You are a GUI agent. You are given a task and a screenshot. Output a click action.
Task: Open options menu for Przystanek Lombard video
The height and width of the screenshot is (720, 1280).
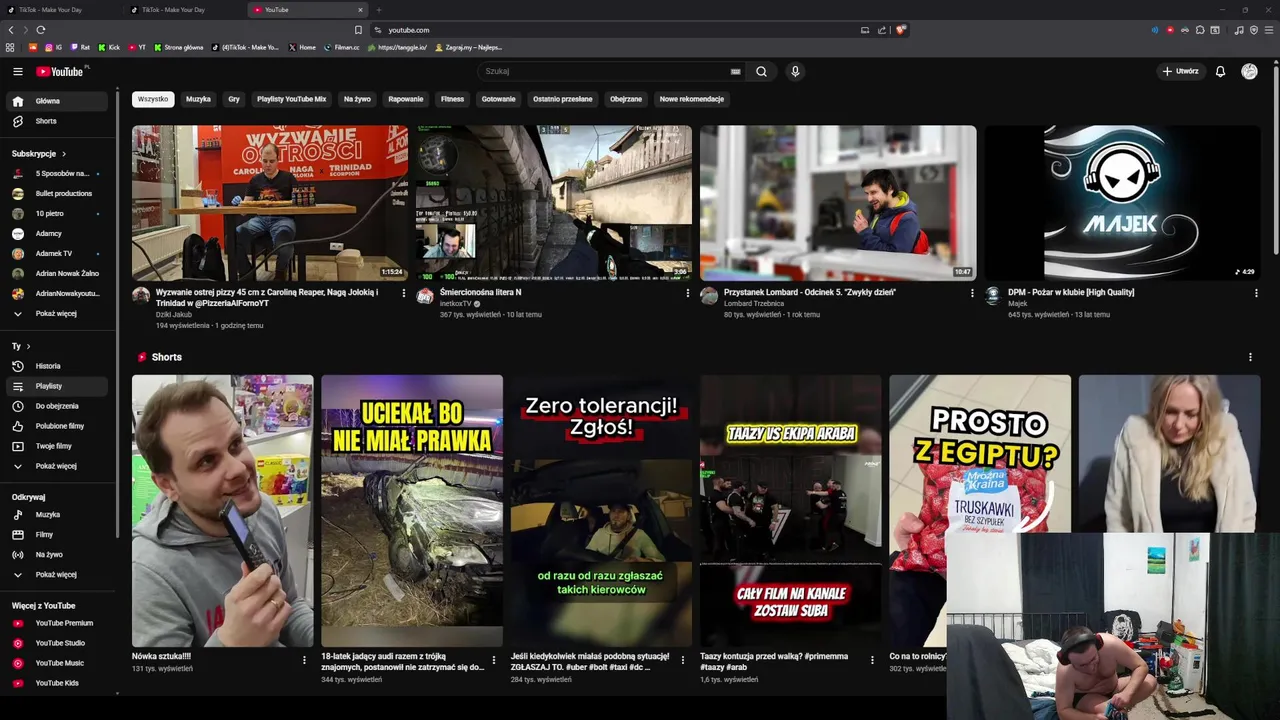(972, 293)
